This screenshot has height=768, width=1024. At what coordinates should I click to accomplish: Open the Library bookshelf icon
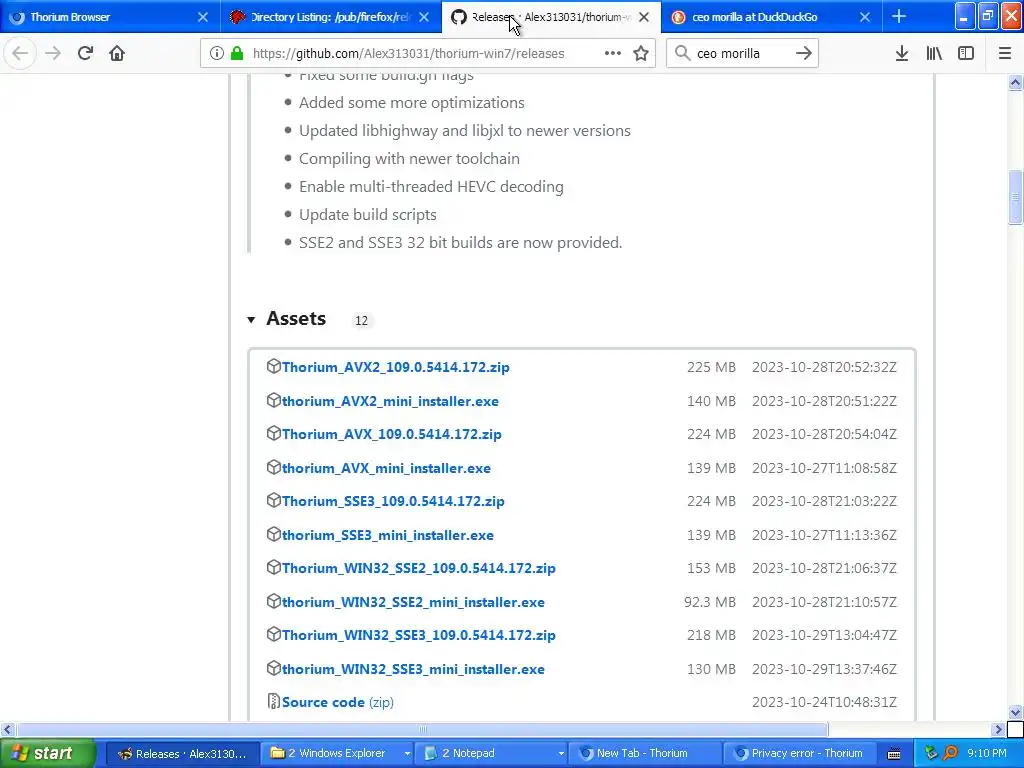934,53
